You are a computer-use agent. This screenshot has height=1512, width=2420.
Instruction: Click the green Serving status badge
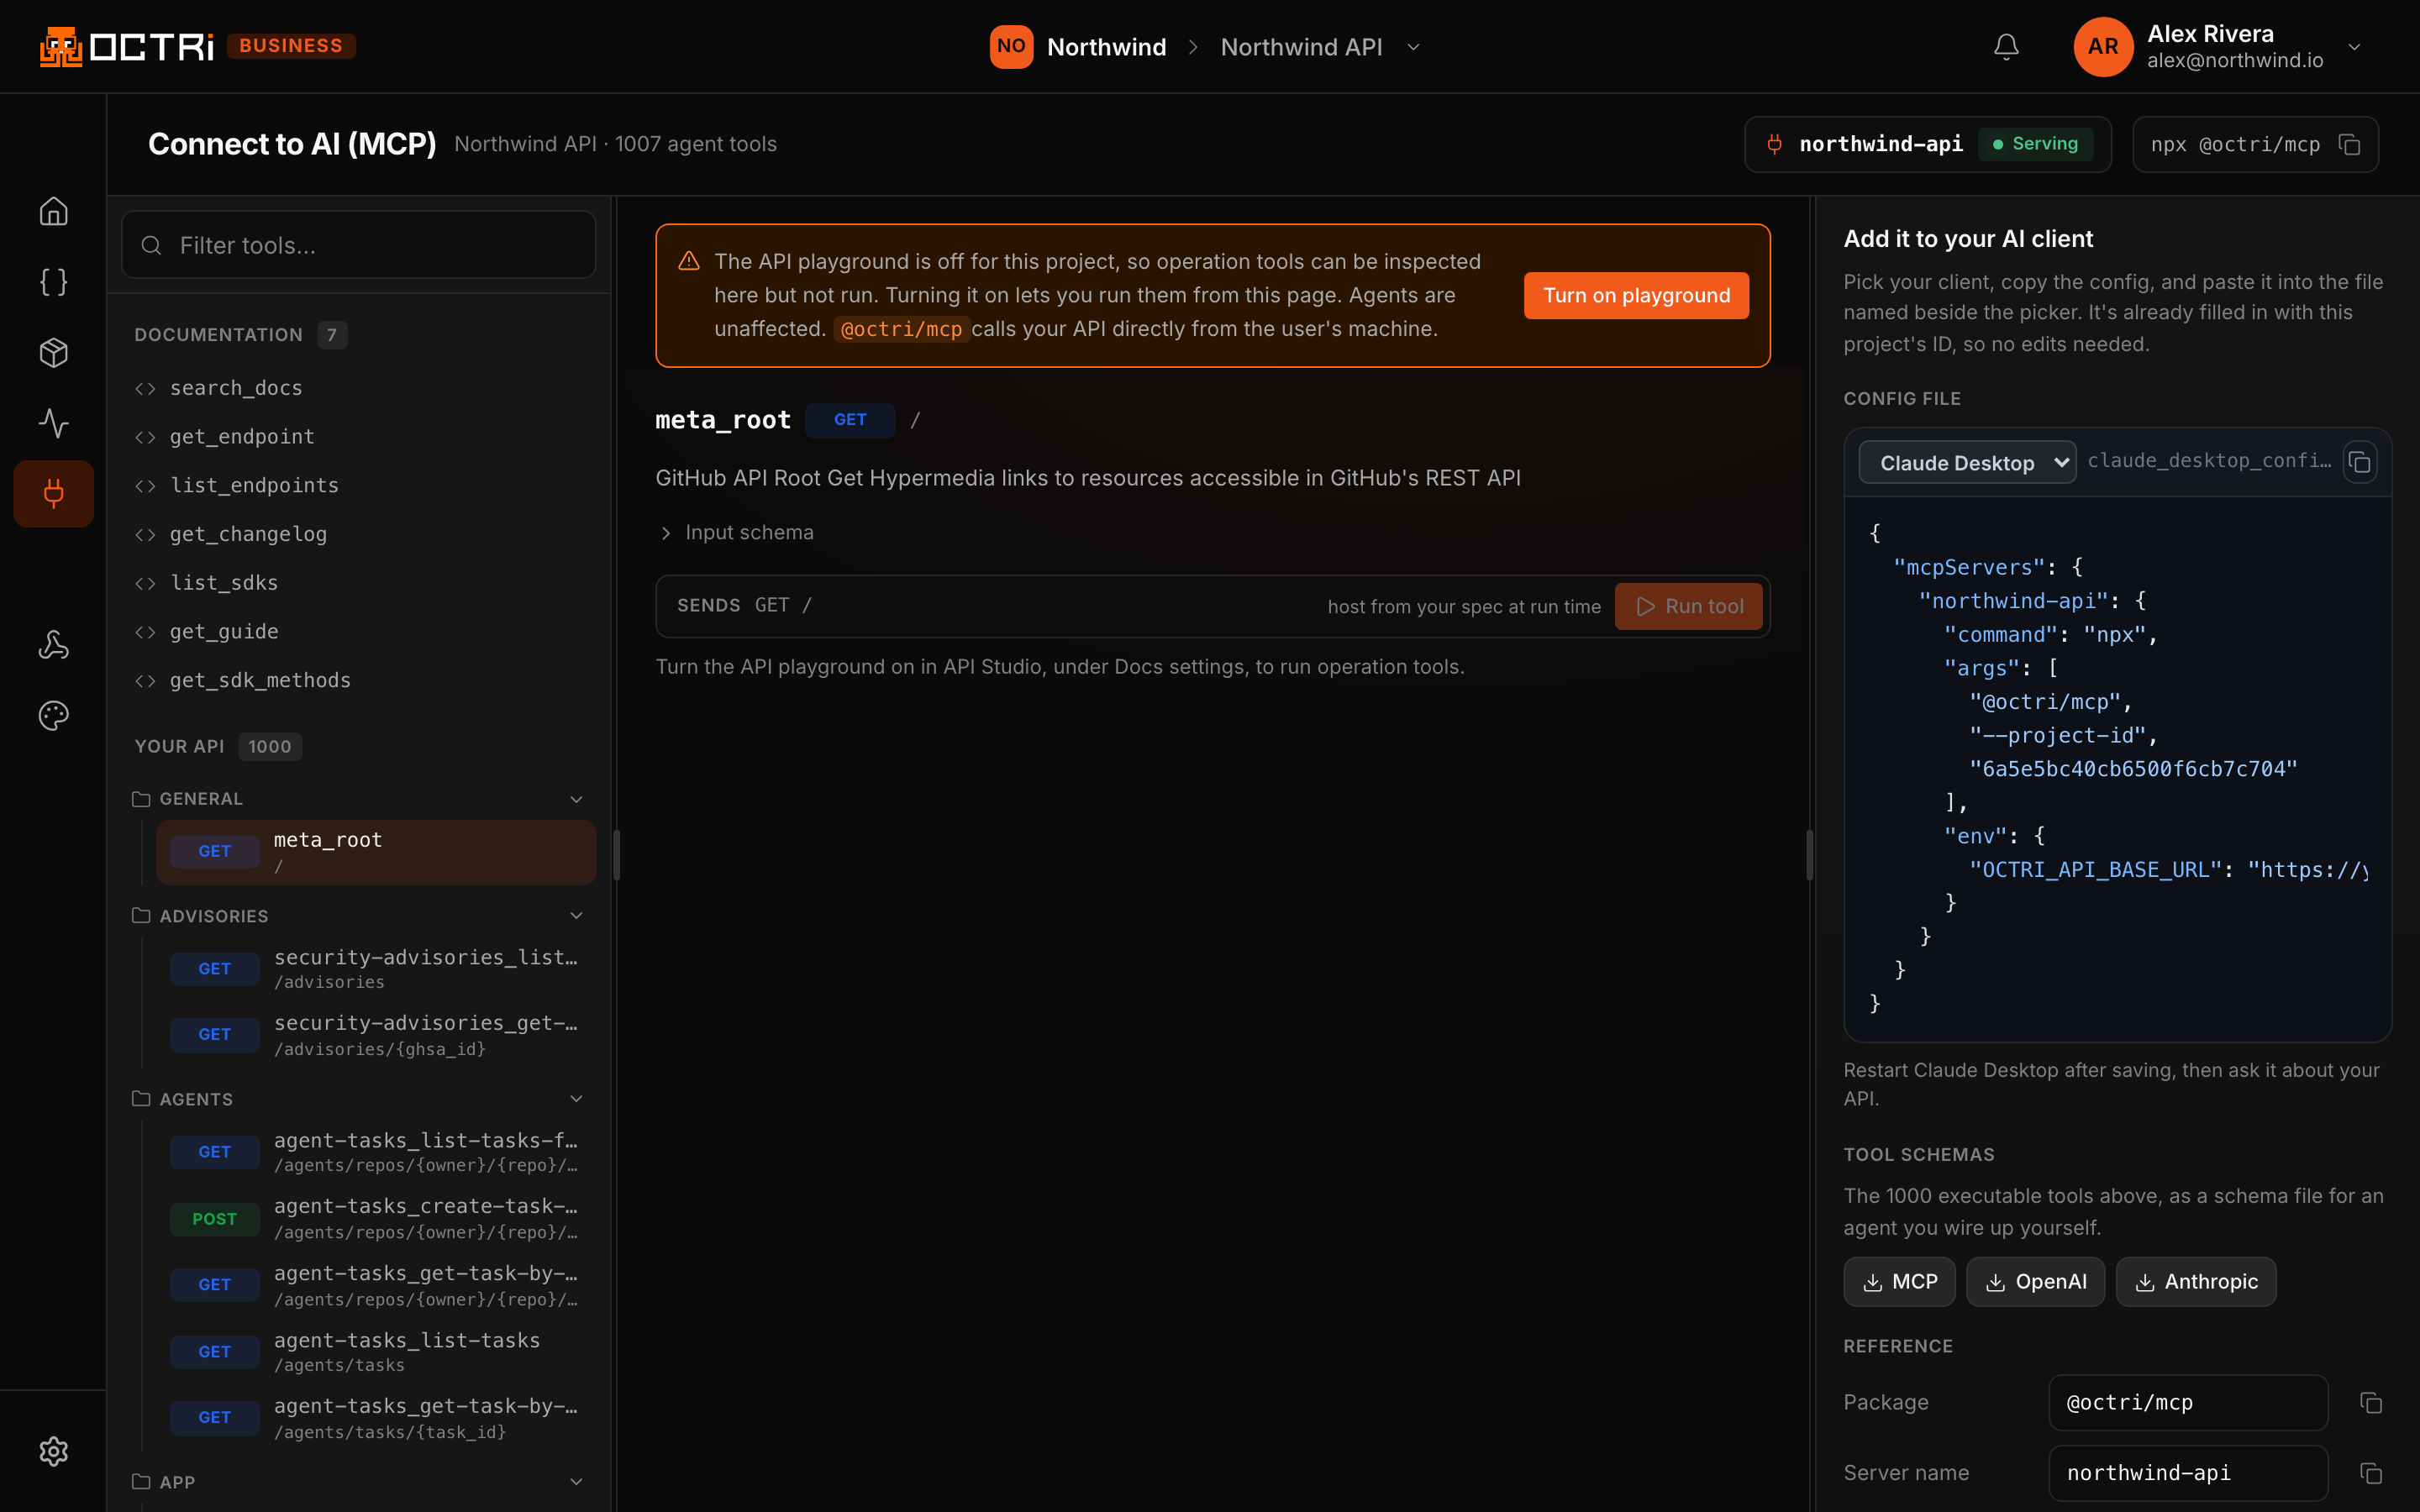[2035, 144]
